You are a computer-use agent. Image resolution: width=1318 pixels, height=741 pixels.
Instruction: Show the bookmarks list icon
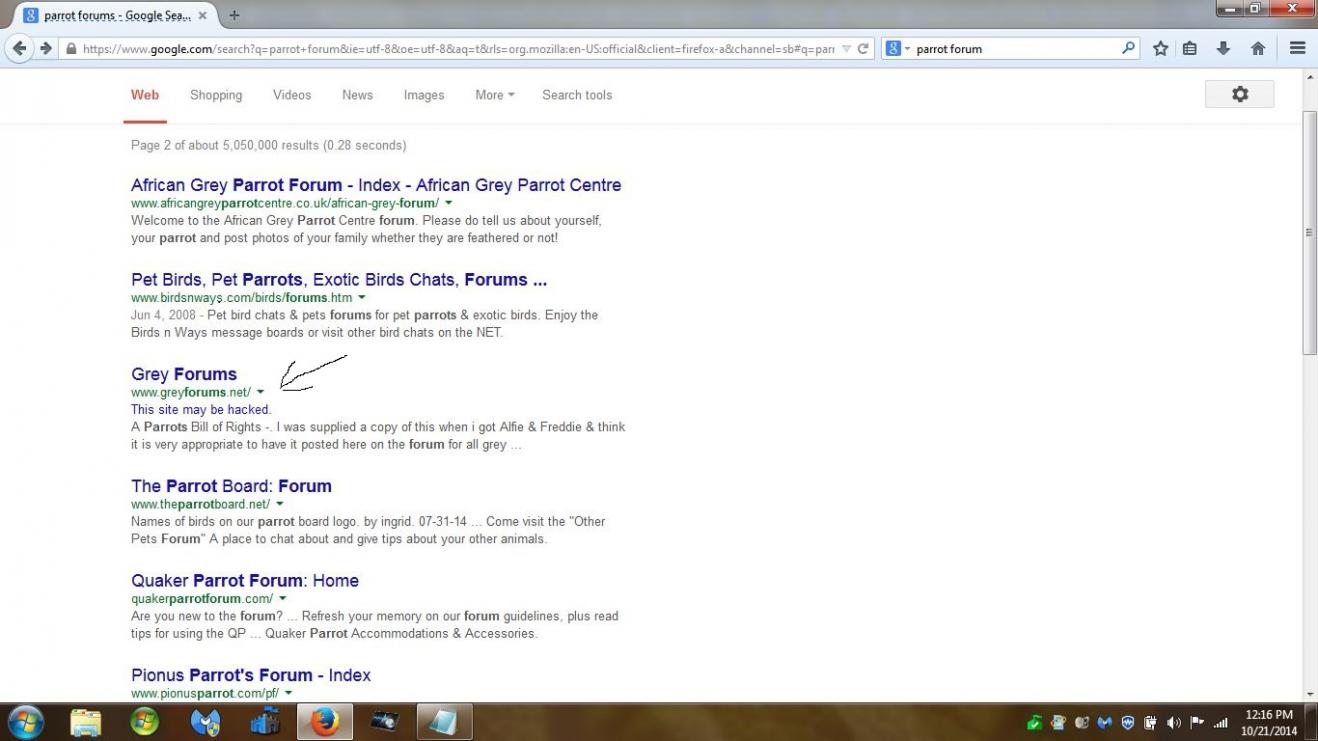[x=1190, y=48]
